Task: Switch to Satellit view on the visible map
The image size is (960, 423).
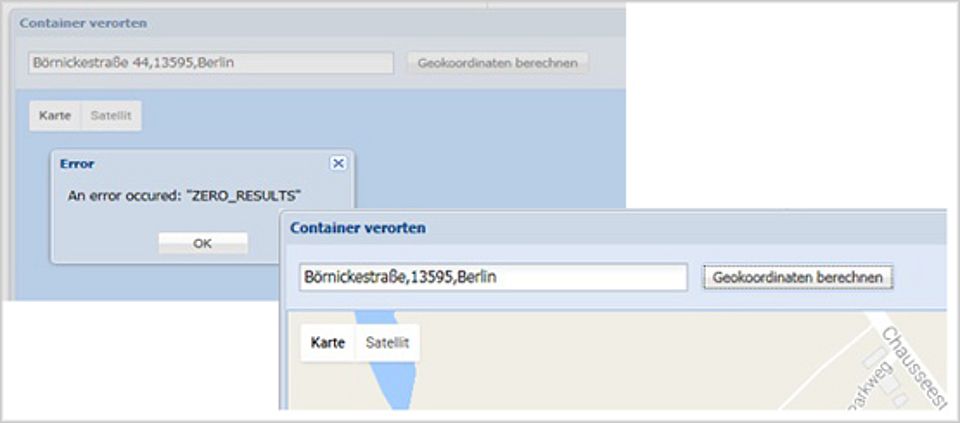Action: pos(387,343)
